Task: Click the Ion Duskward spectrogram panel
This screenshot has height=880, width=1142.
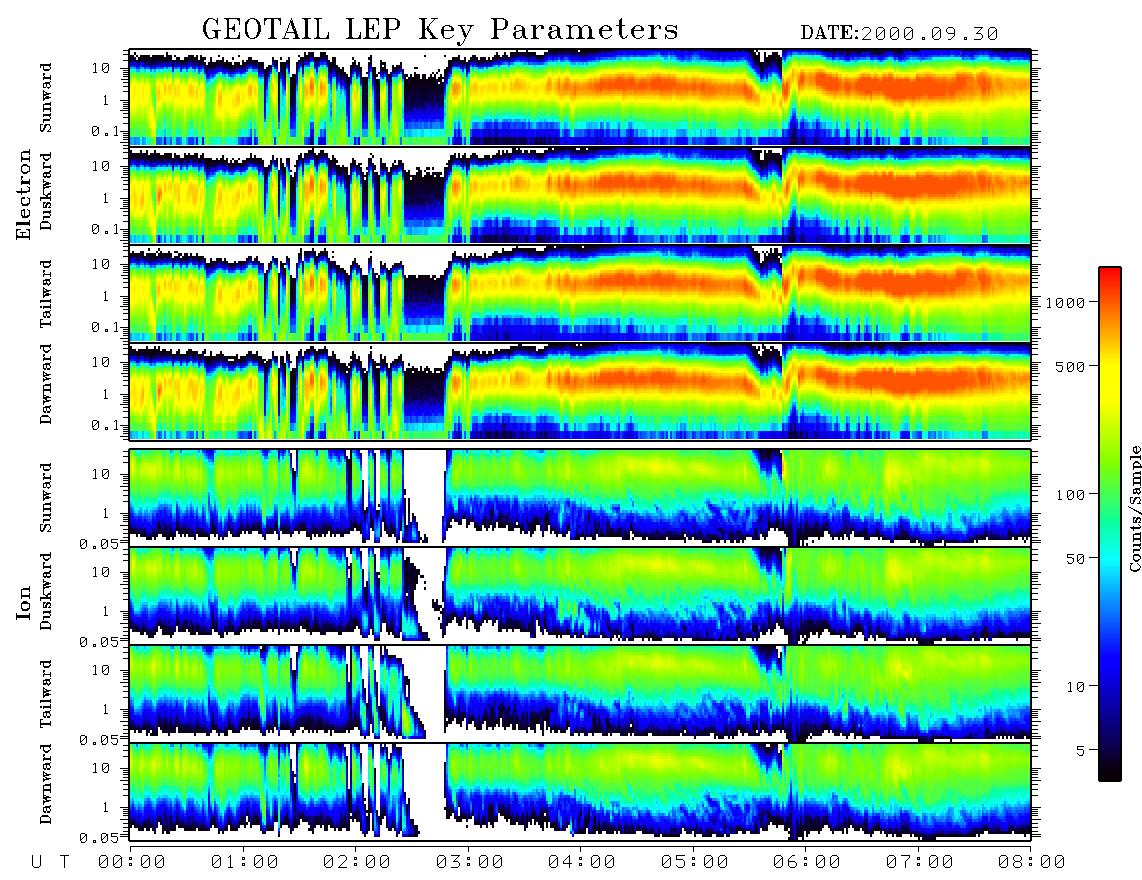Action: [580, 595]
